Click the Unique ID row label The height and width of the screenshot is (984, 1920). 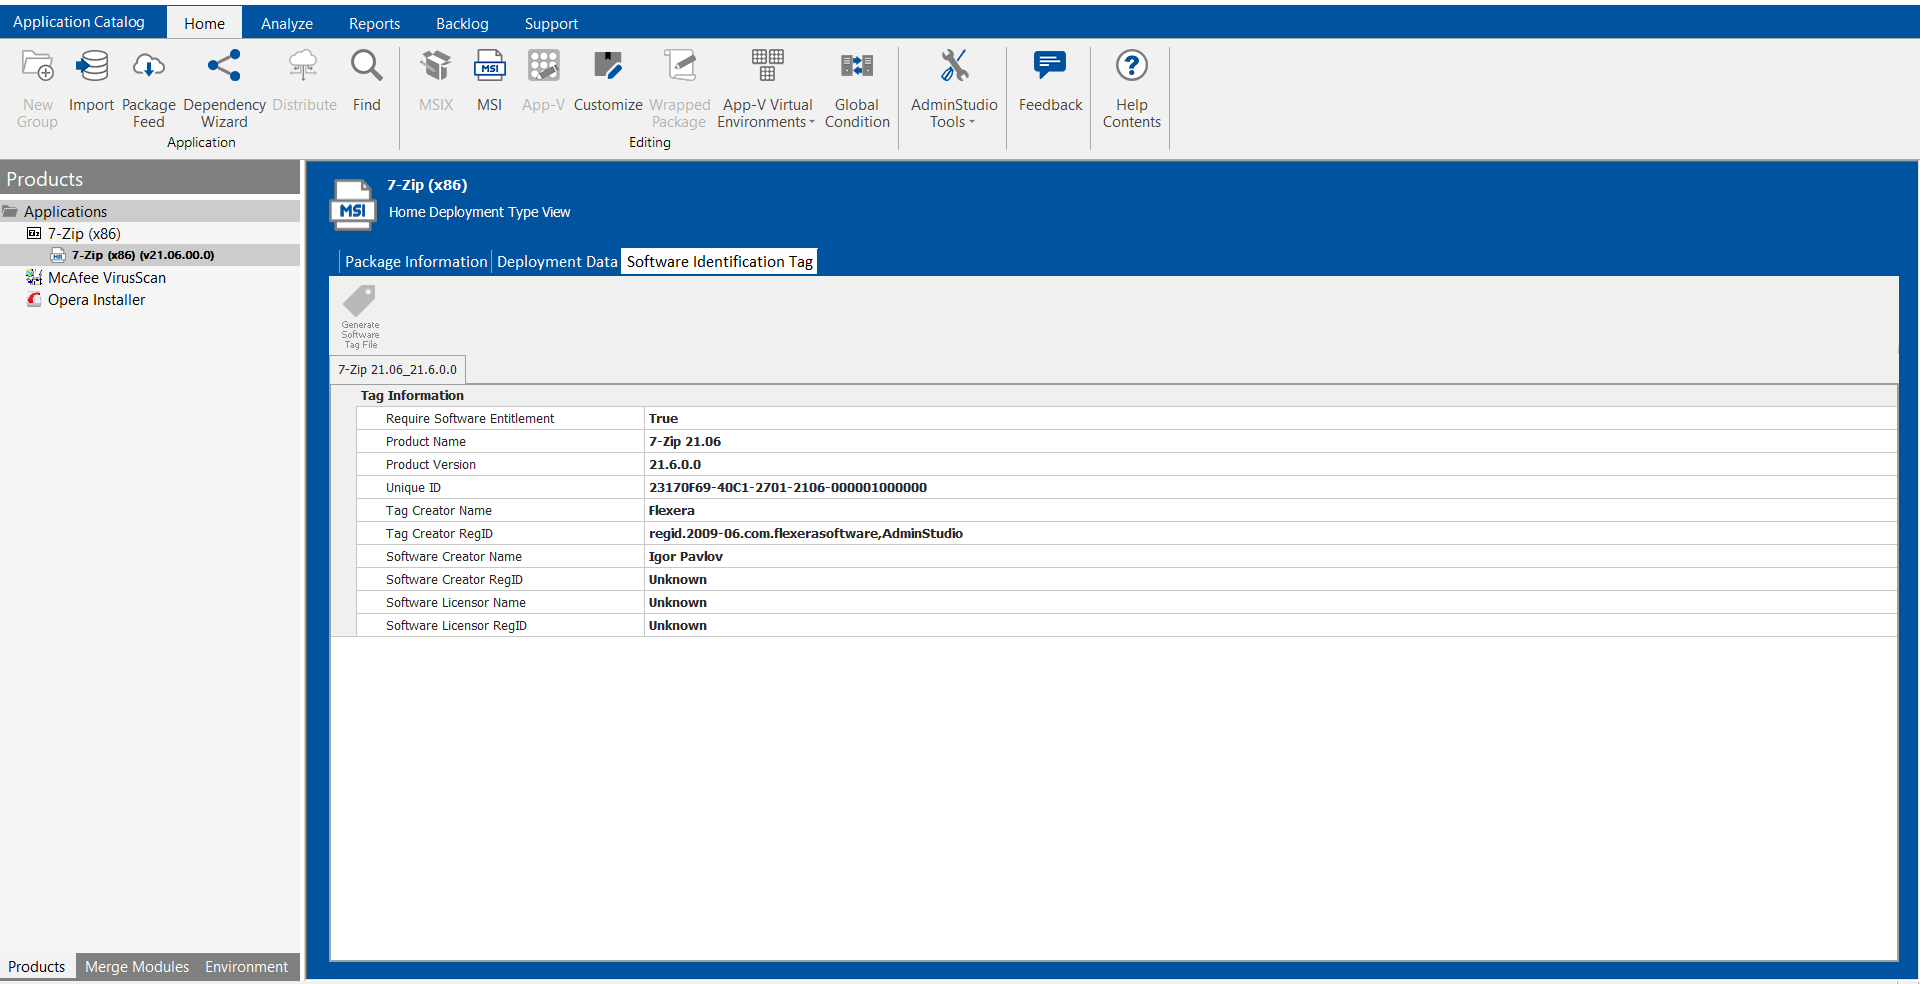pyautogui.click(x=413, y=488)
